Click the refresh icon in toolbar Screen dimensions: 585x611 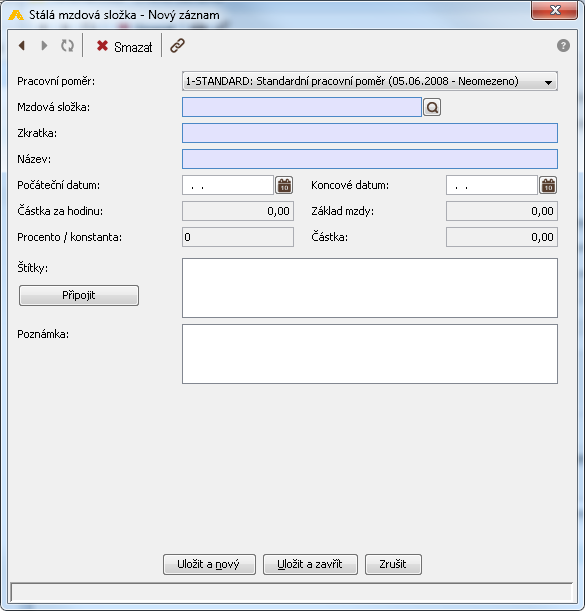coord(67,46)
